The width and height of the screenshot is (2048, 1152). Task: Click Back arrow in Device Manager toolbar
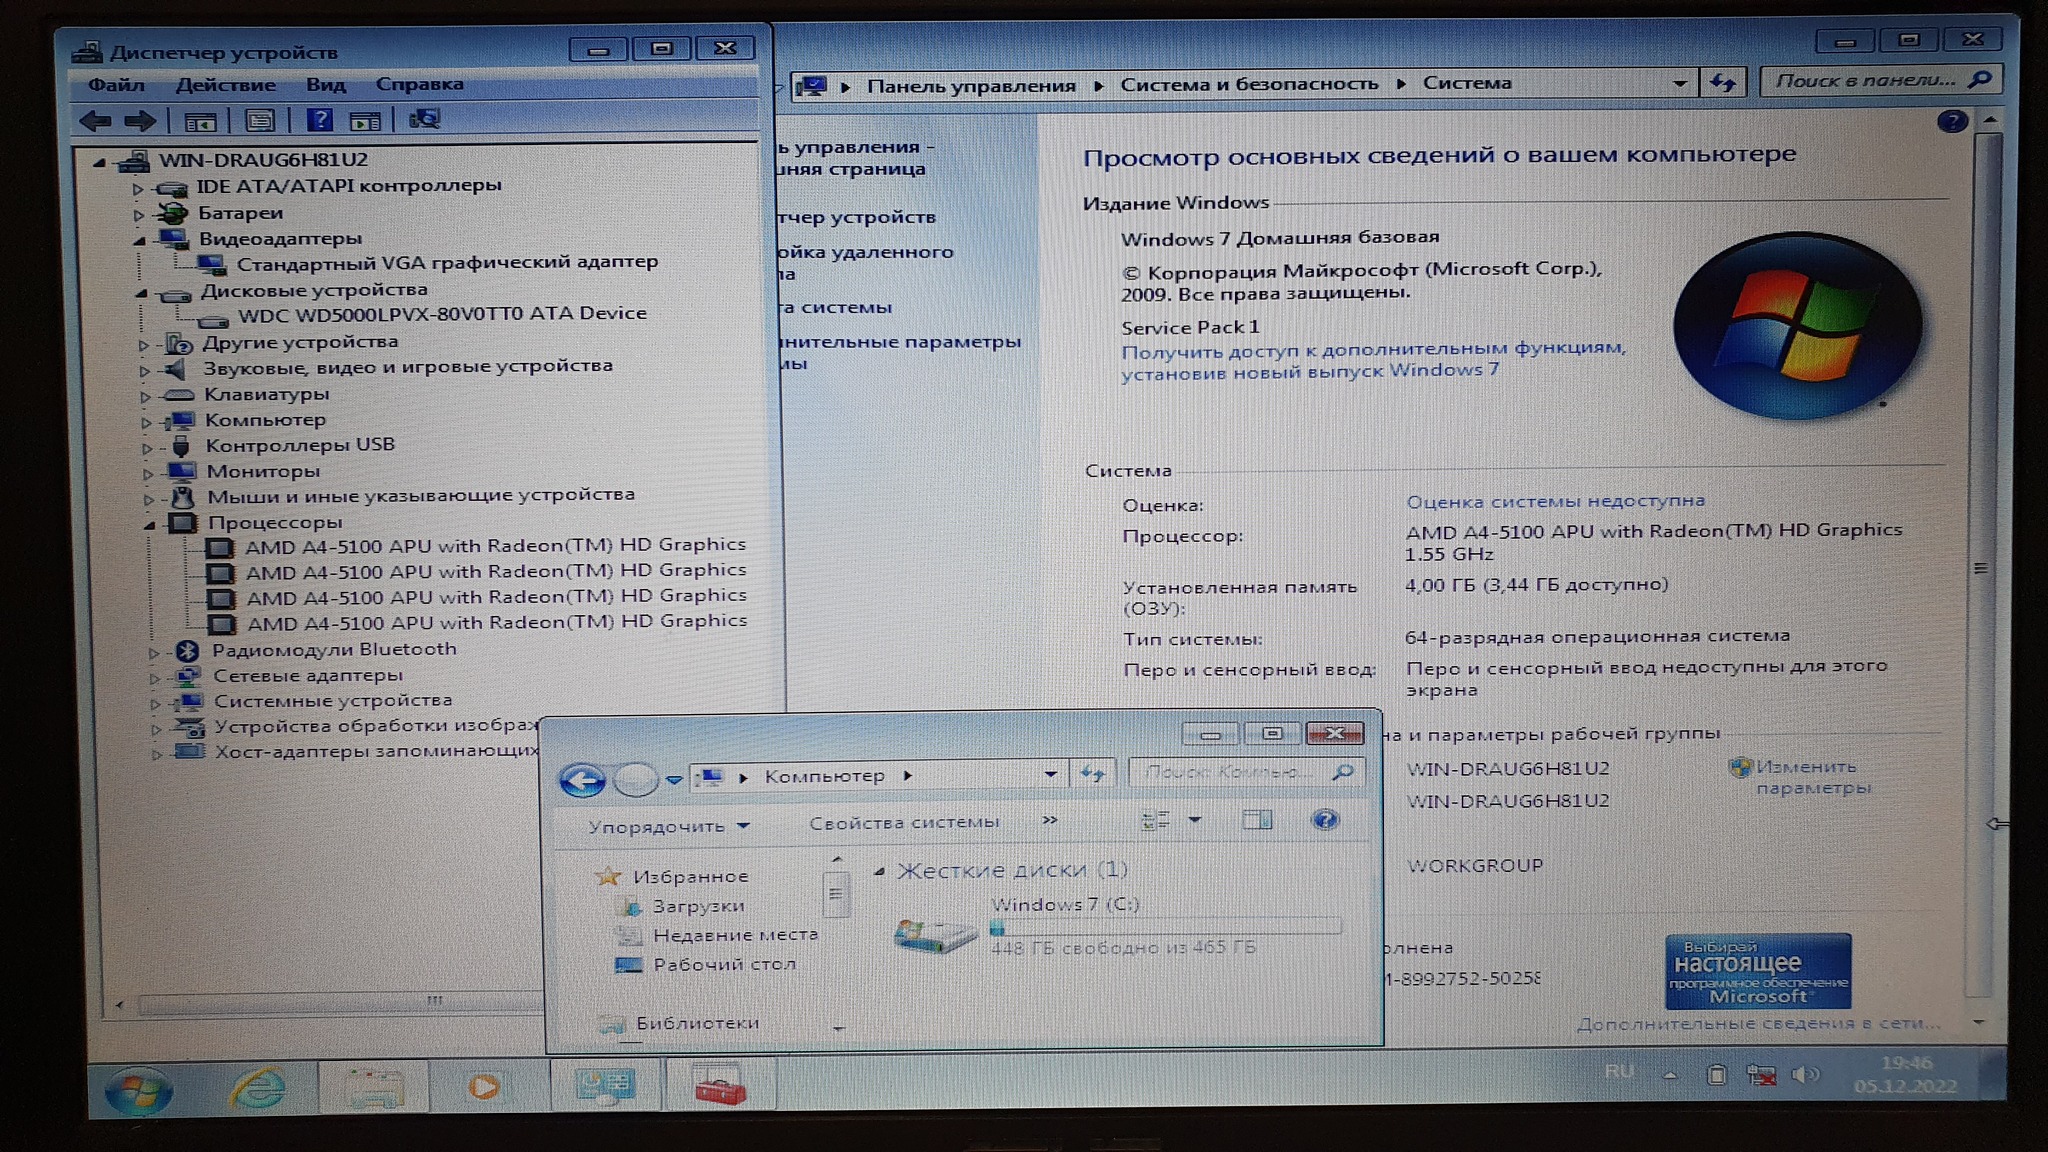point(94,121)
